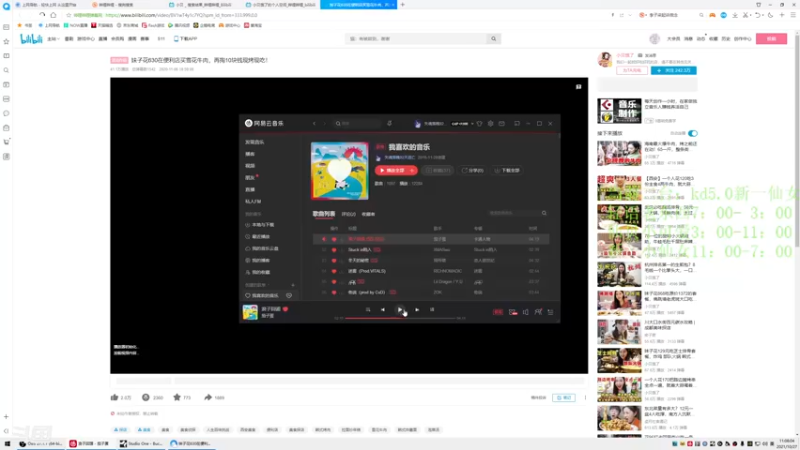Click the 音乐制作 ad thumbnail
This screenshot has height=450, width=800.
pos(619,111)
